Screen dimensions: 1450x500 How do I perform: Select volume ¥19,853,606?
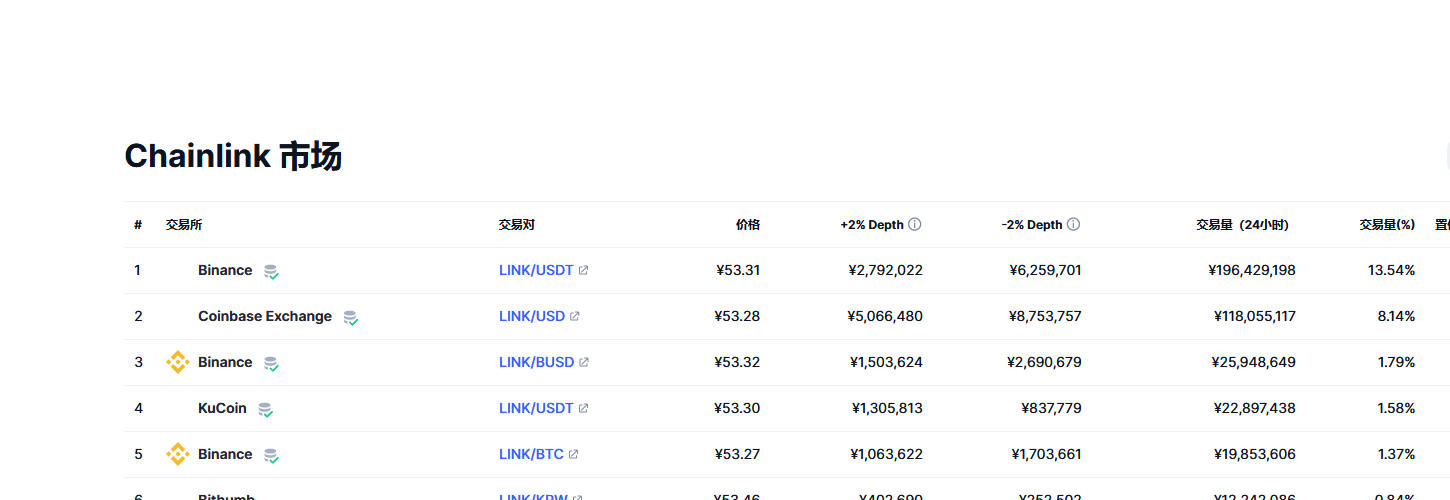[1254, 454]
